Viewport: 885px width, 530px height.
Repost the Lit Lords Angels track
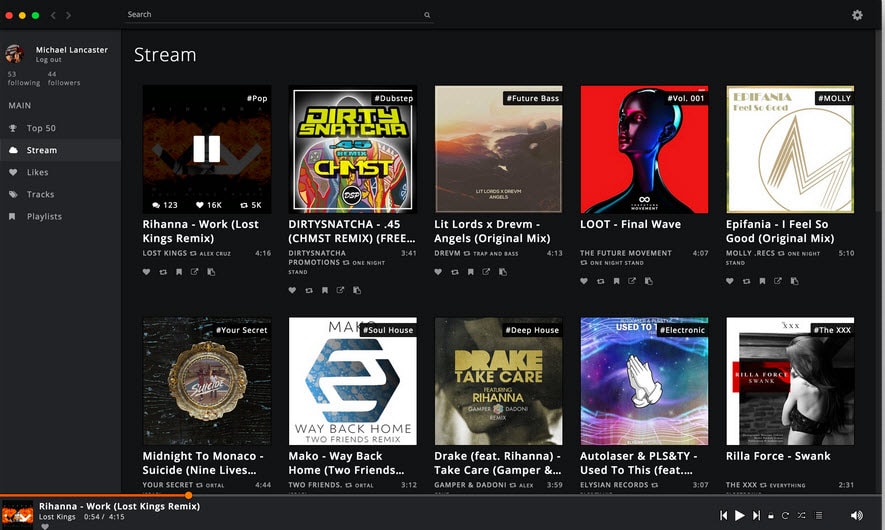454,272
